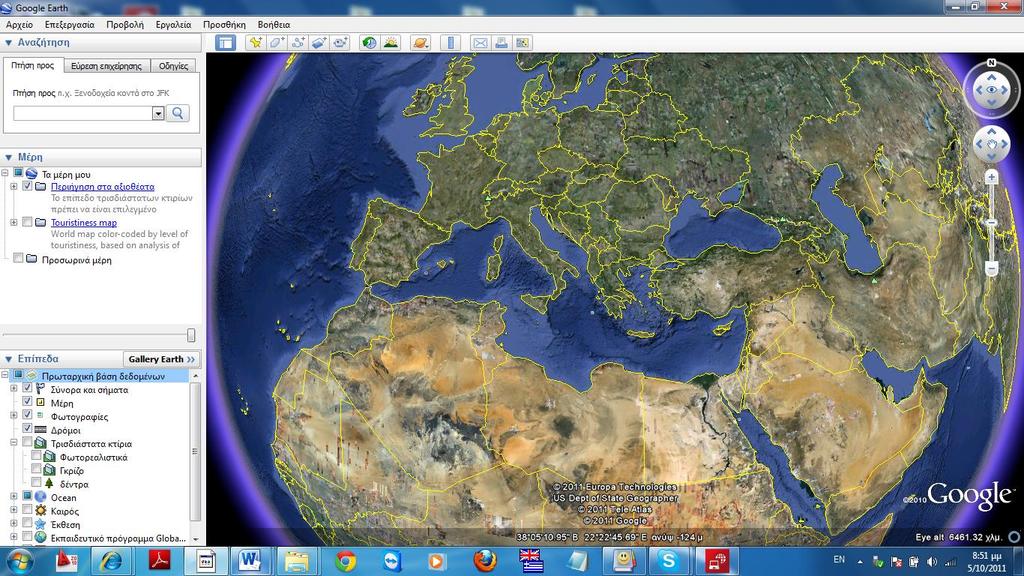The height and width of the screenshot is (576, 1024).
Task: Print the current view
Action: 501,43
